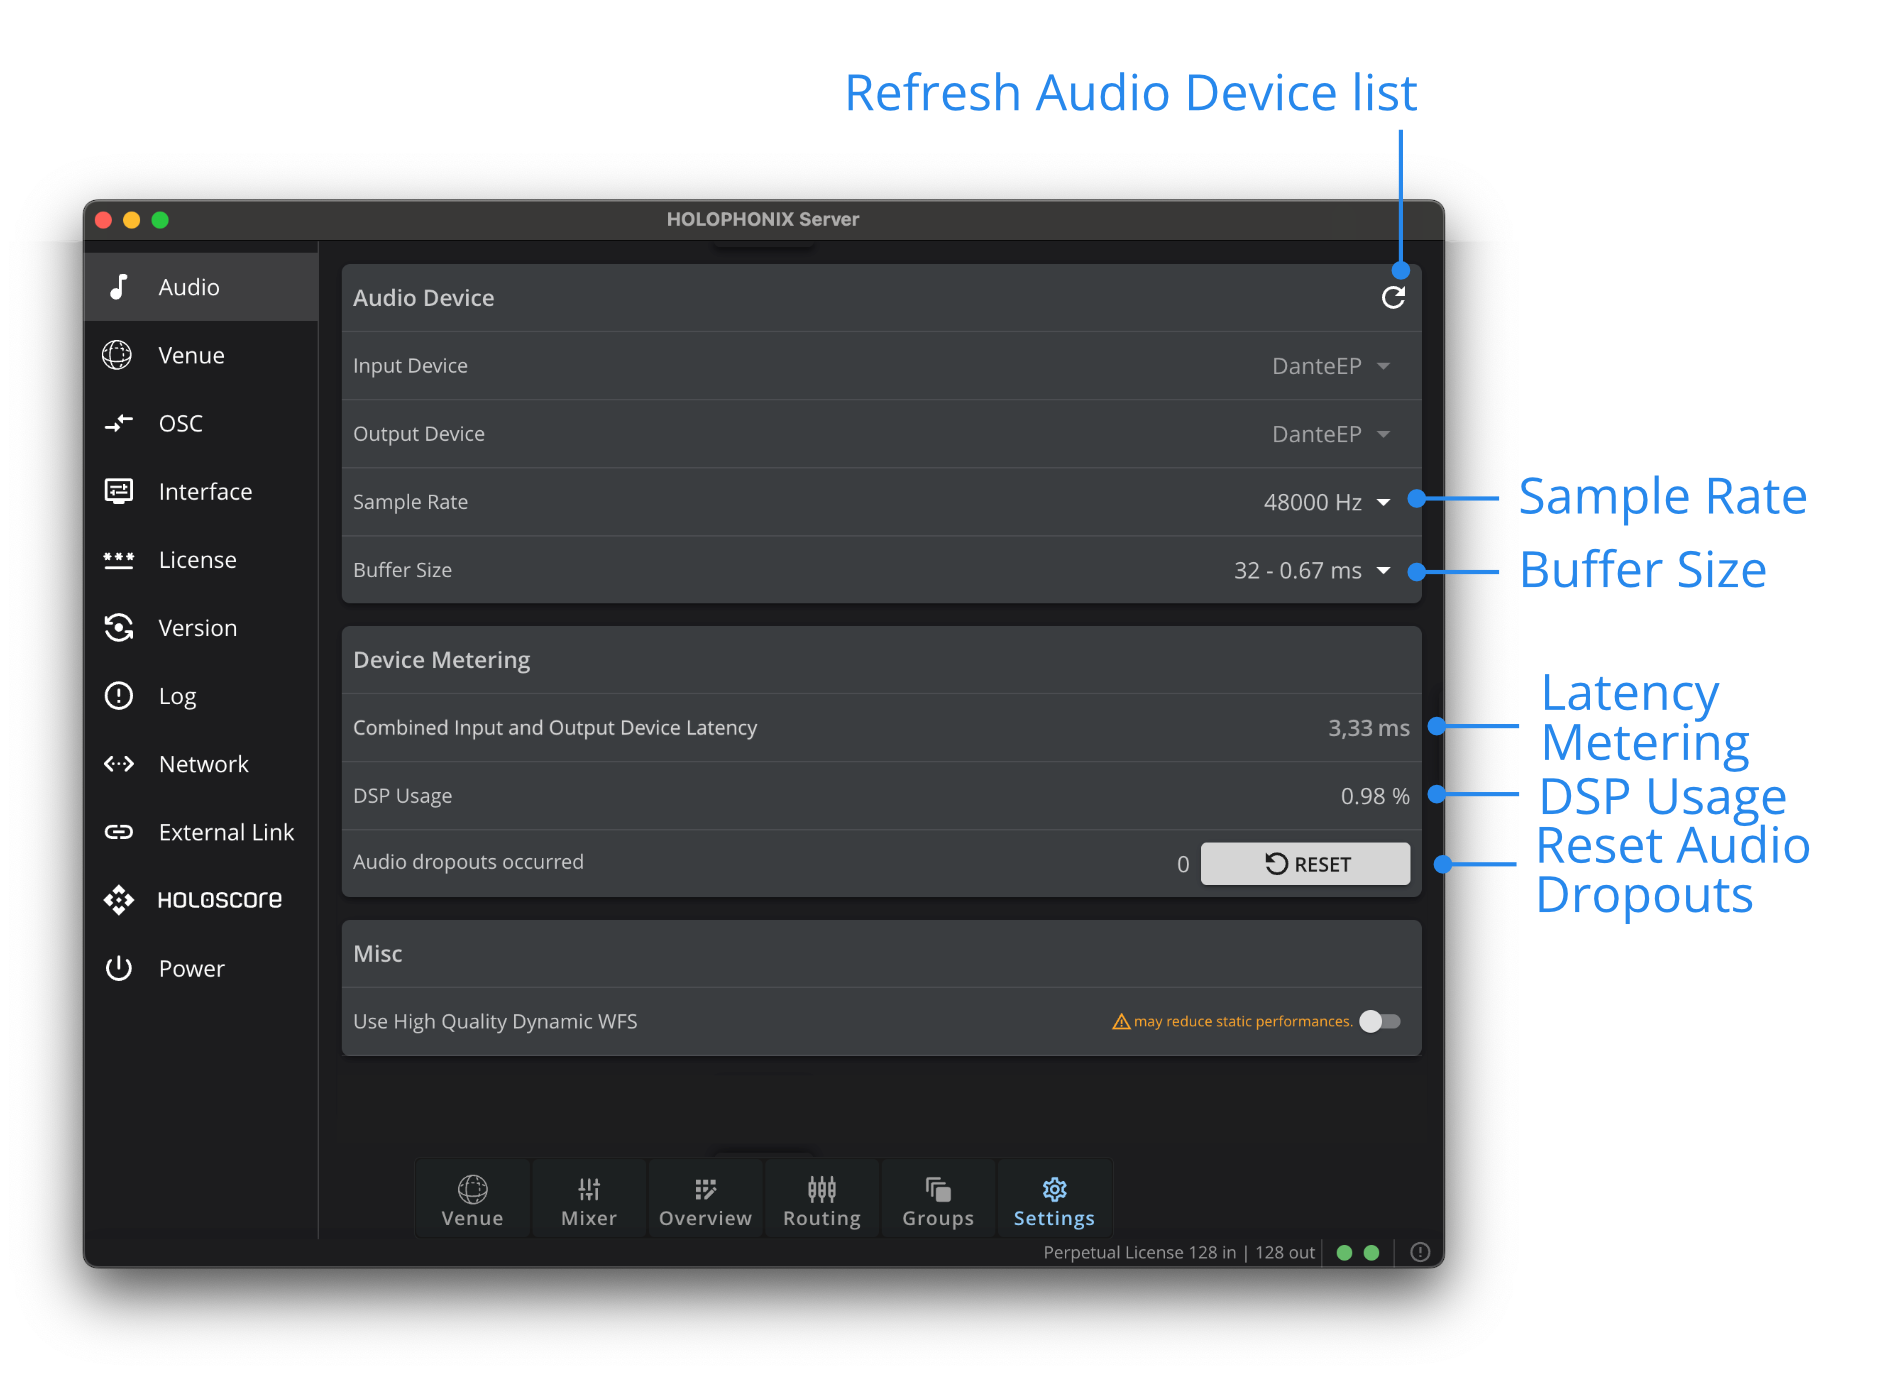Open the Log section
Viewport: 1895px width, 1375px height.
[x=177, y=696]
